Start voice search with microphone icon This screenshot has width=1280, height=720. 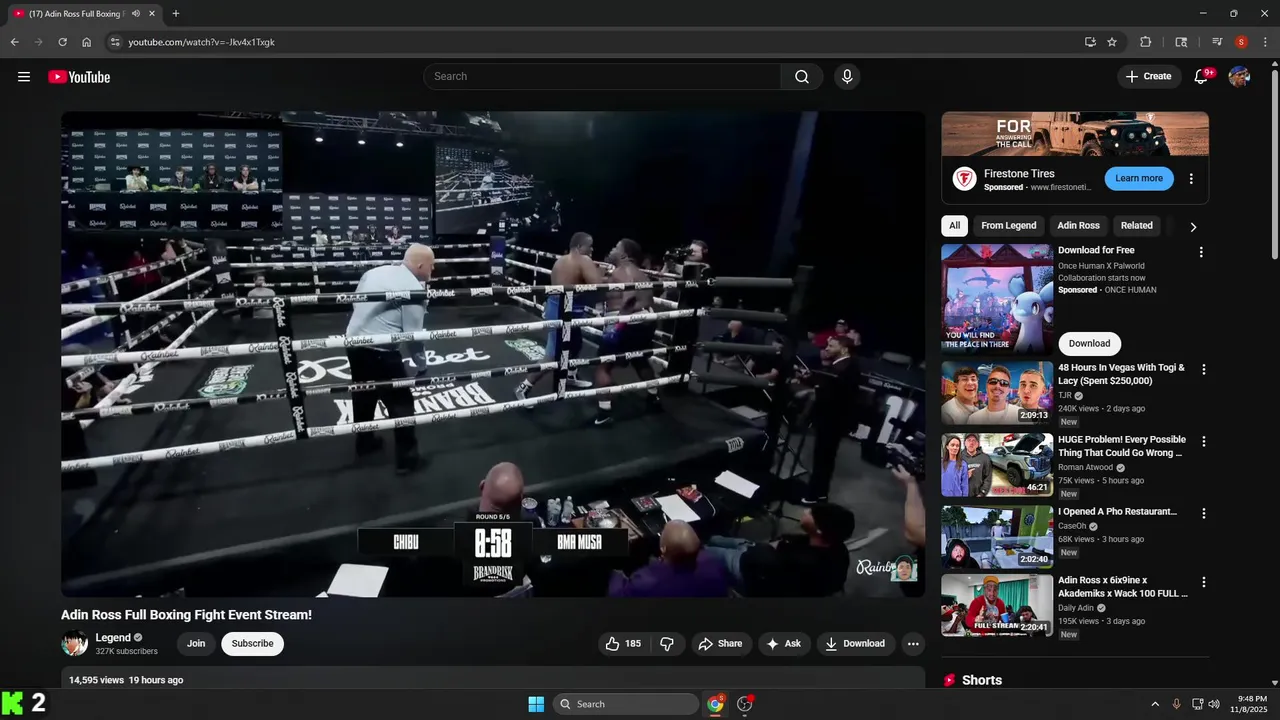point(847,77)
